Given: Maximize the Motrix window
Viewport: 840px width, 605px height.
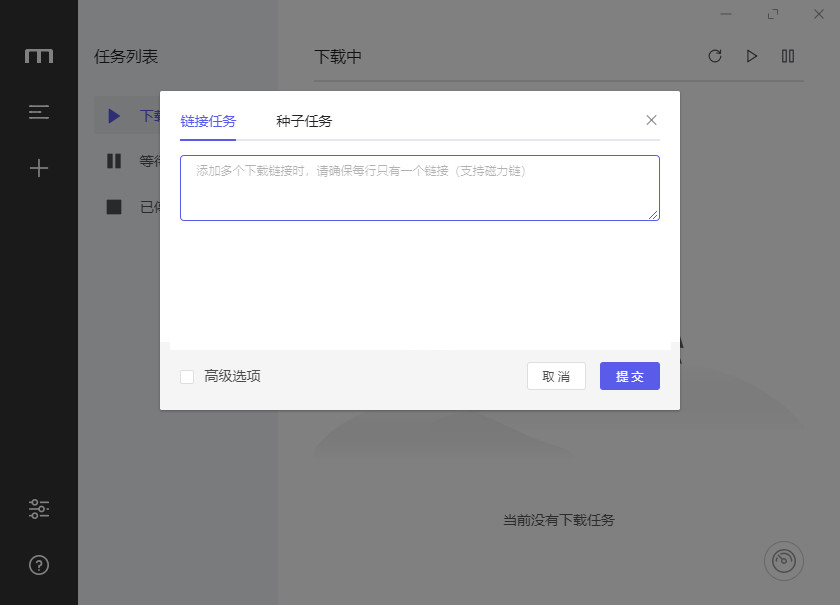Looking at the screenshot, I should coord(773,14).
